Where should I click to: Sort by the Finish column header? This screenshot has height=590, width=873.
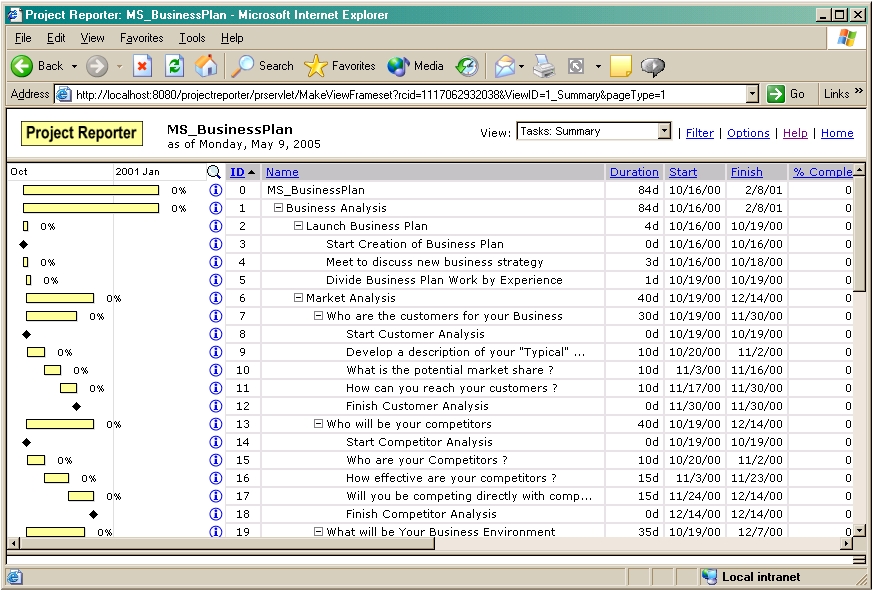tap(747, 172)
